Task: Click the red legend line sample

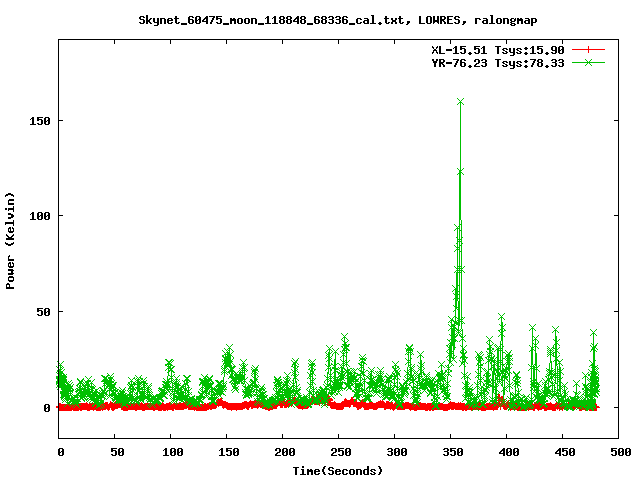Action: click(x=588, y=50)
